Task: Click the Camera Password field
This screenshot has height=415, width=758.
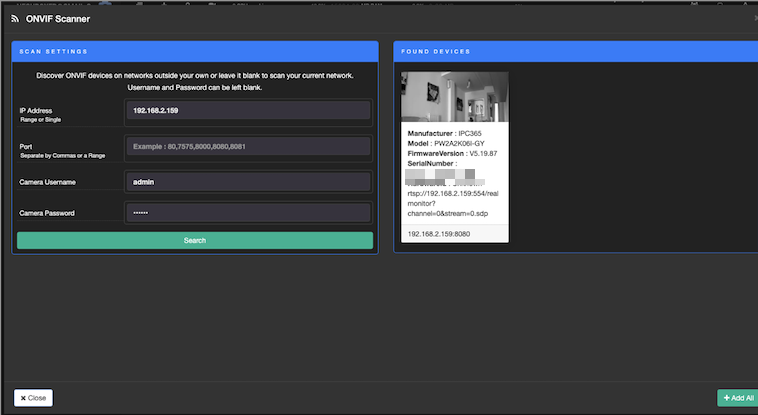Action: [248, 213]
